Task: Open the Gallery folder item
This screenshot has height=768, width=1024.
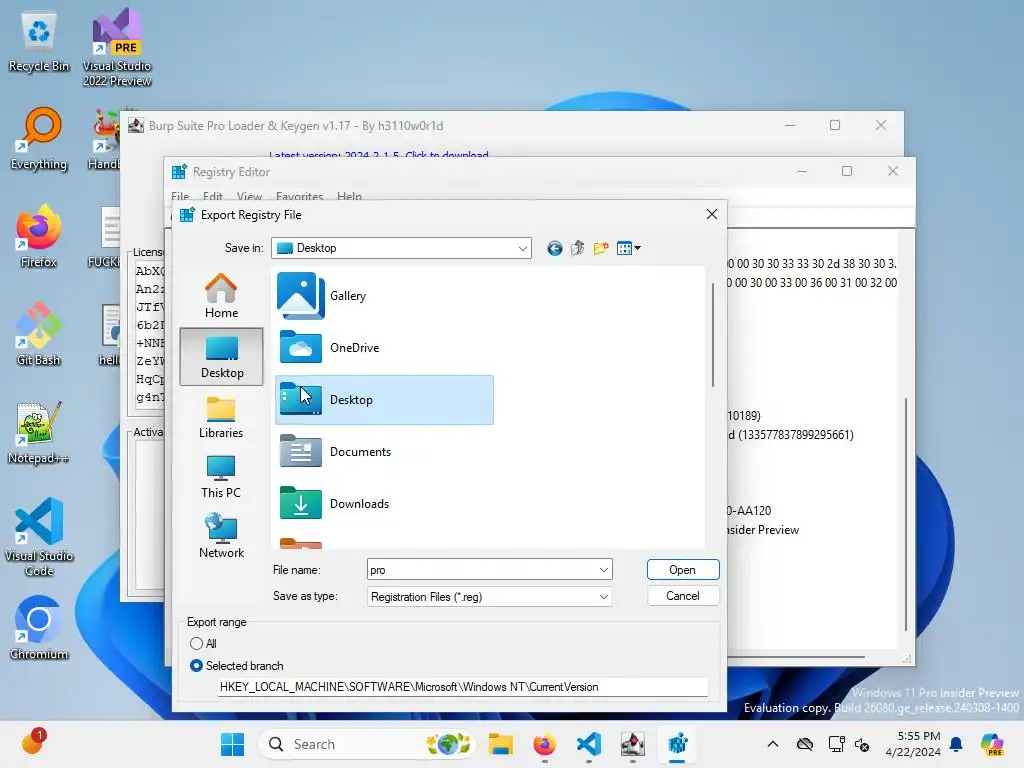Action: coord(384,296)
